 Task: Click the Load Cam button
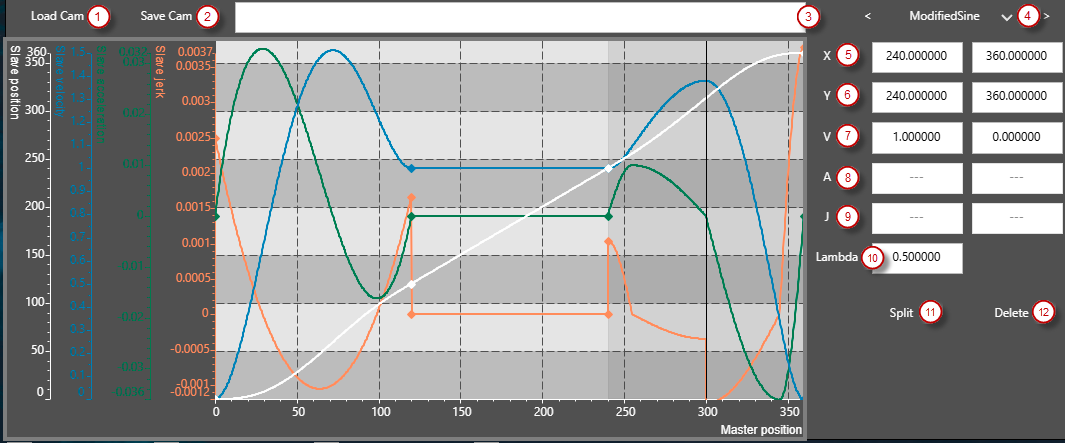(57, 16)
